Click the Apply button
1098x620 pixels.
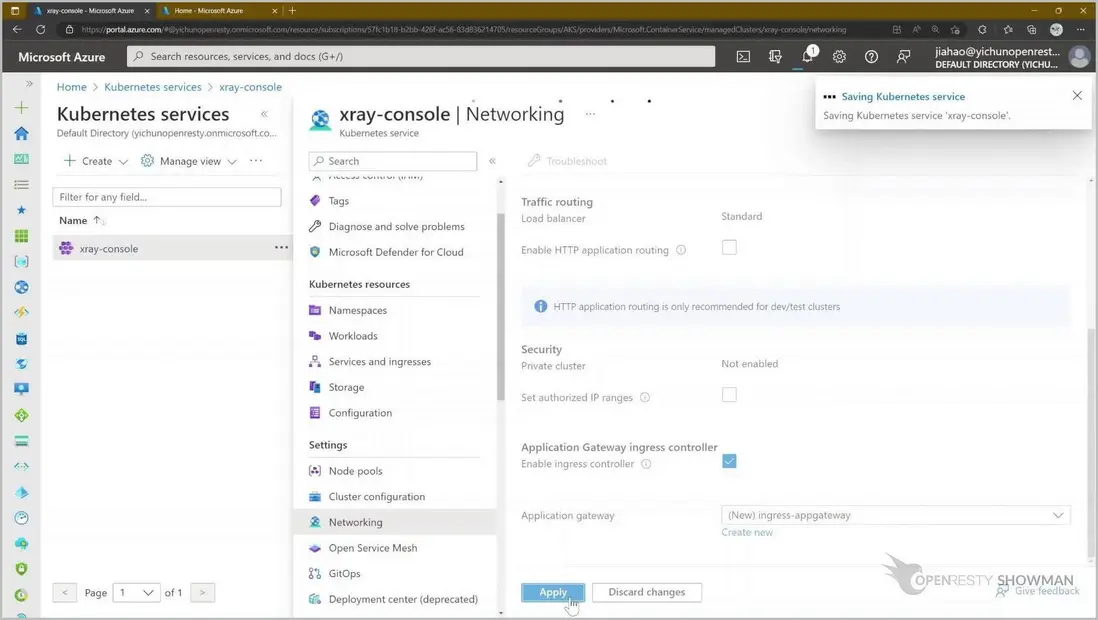553,592
